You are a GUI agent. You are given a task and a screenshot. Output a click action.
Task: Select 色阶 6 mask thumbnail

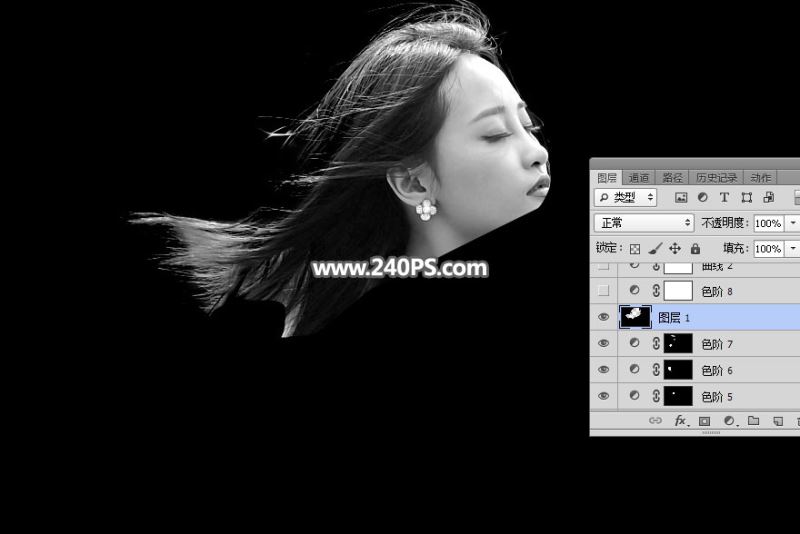678,369
